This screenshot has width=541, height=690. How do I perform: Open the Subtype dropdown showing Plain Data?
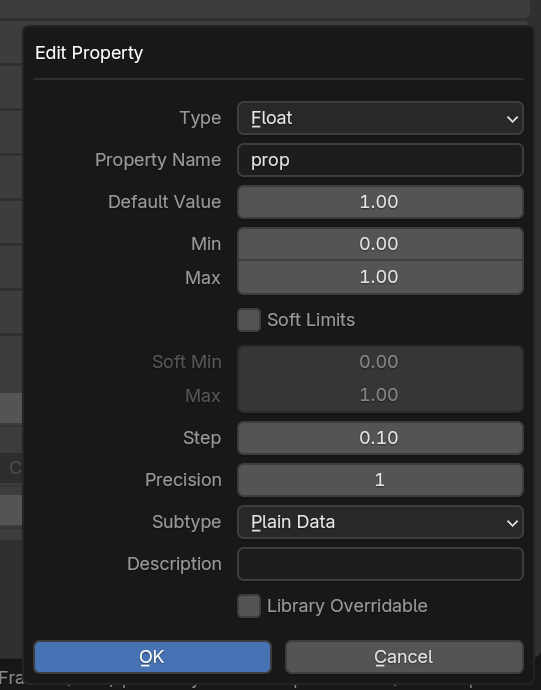coord(380,522)
